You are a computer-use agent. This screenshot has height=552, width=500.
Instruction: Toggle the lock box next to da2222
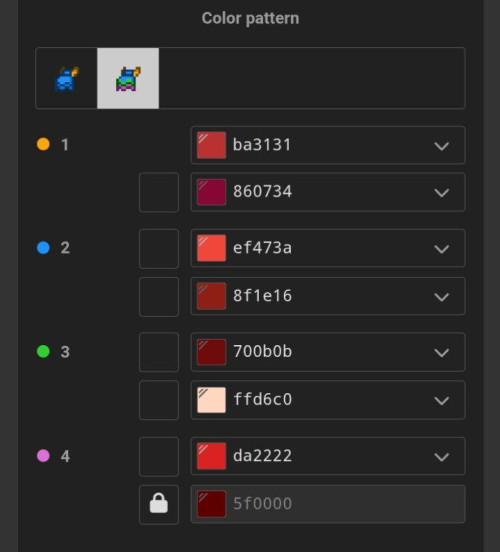[x=159, y=457]
